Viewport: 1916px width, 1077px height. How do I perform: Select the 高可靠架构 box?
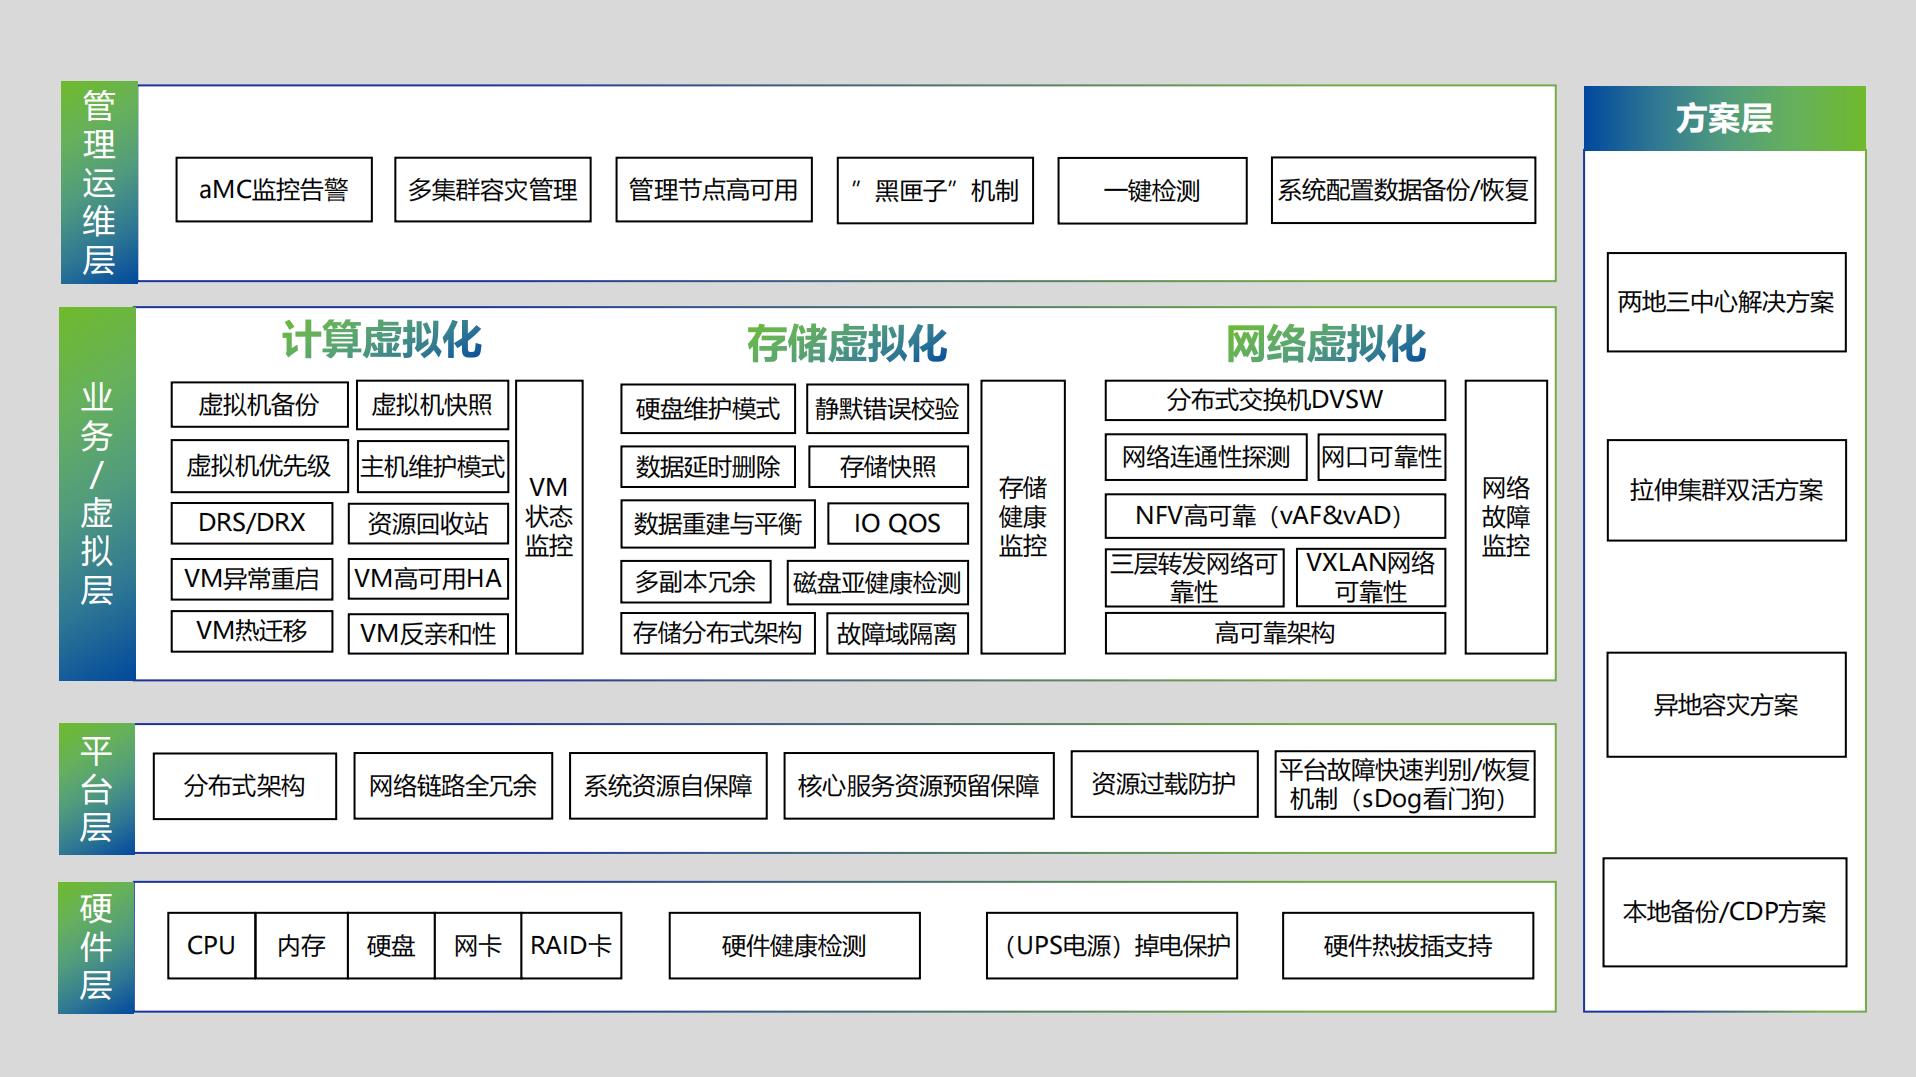click(x=1275, y=633)
